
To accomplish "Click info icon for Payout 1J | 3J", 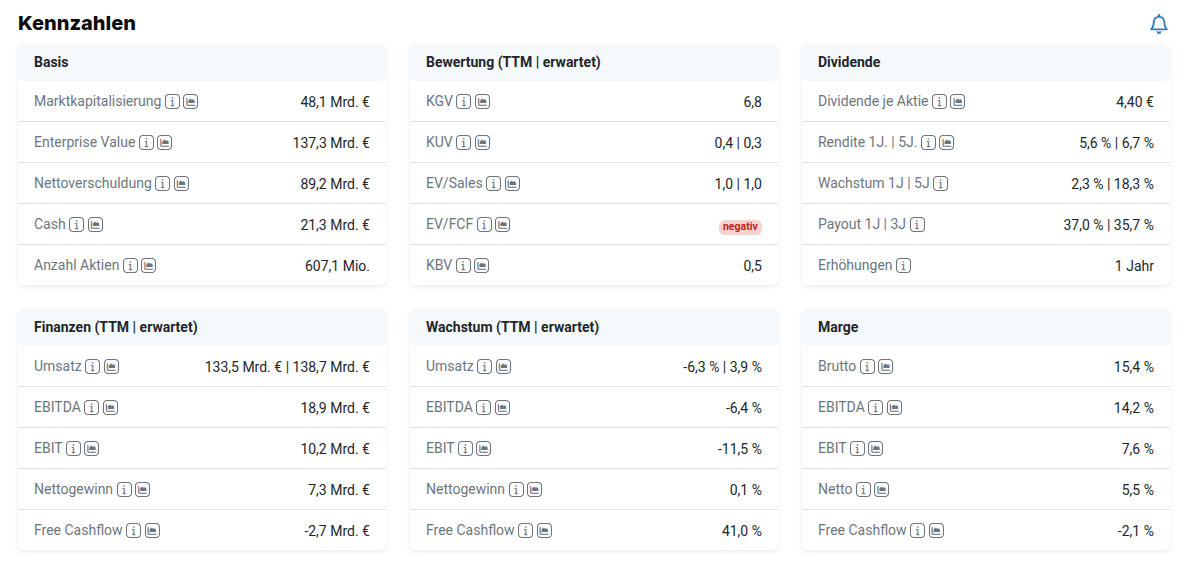I will [917, 224].
